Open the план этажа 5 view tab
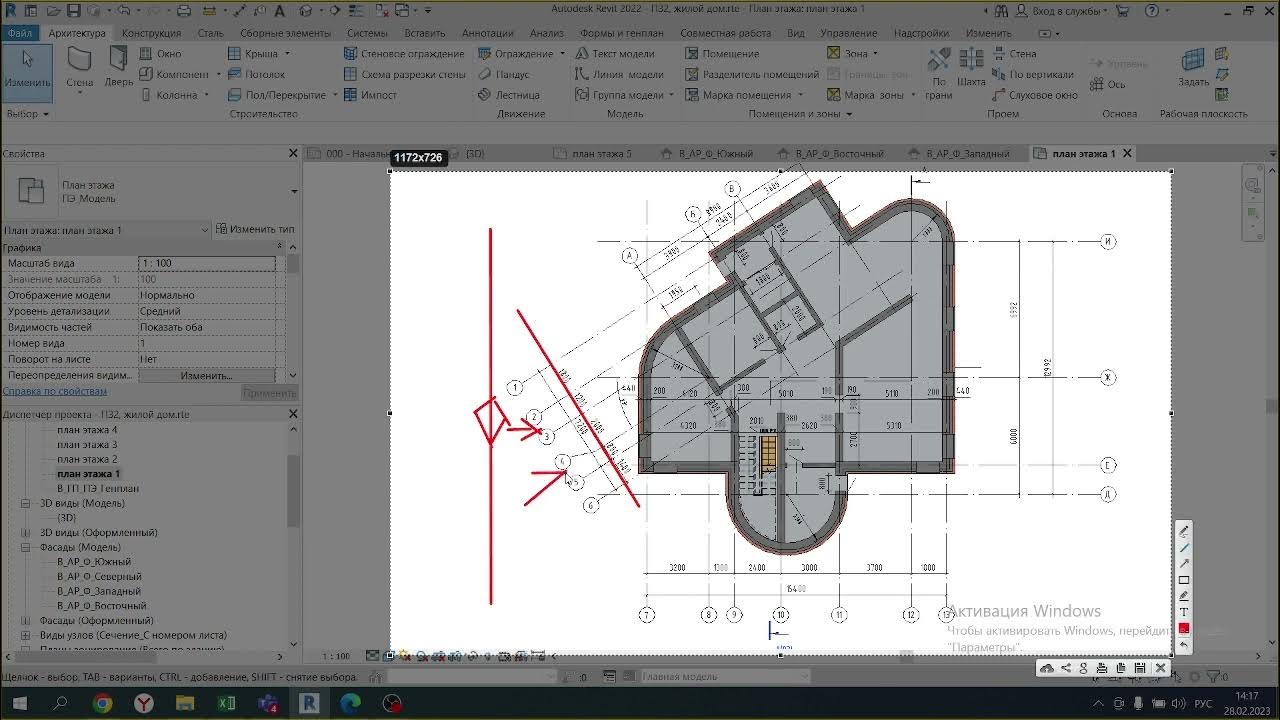Viewport: 1280px width, 720px height. (601, 154)
